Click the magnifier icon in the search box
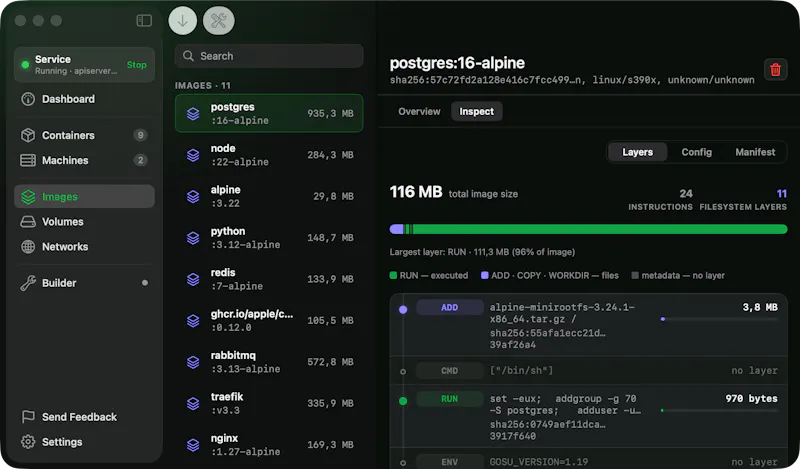This screenshot has height=469, width=800. (188, 56)
